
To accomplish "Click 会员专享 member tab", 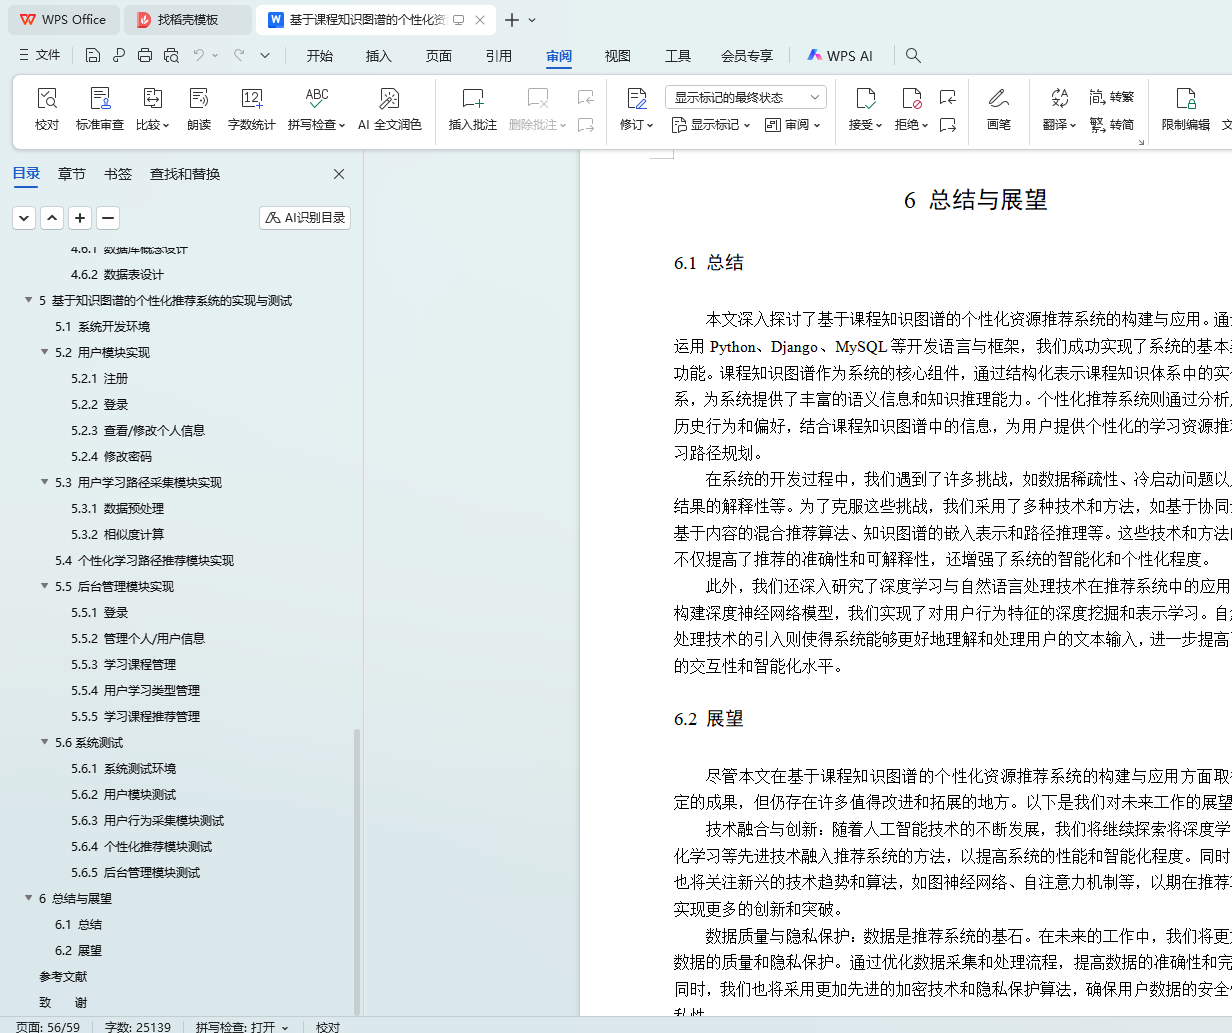I will 747,56.
